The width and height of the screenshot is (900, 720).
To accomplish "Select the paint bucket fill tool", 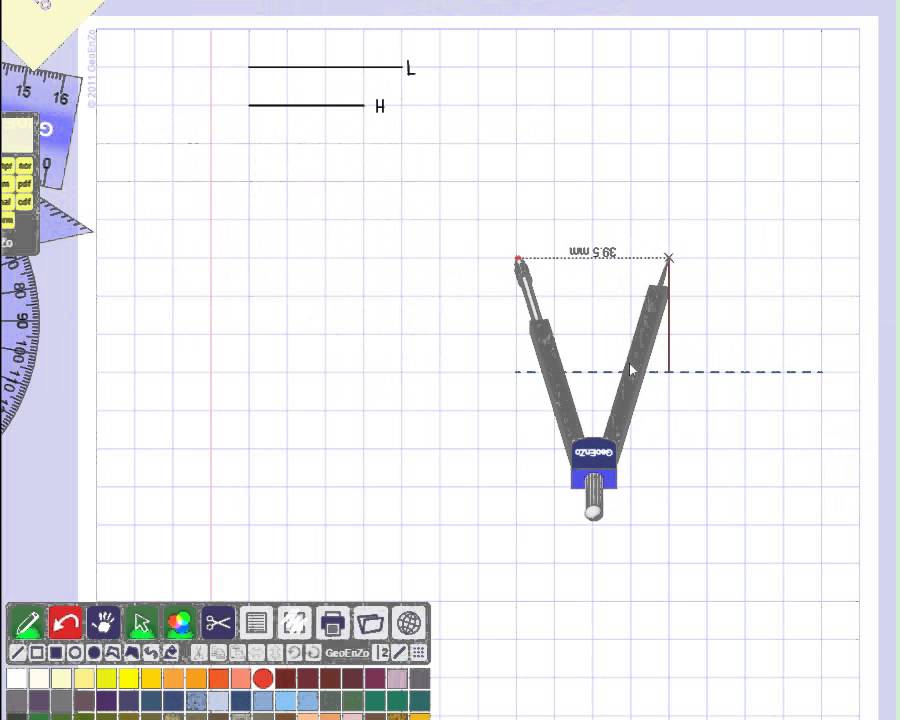I will click(170, 653).
